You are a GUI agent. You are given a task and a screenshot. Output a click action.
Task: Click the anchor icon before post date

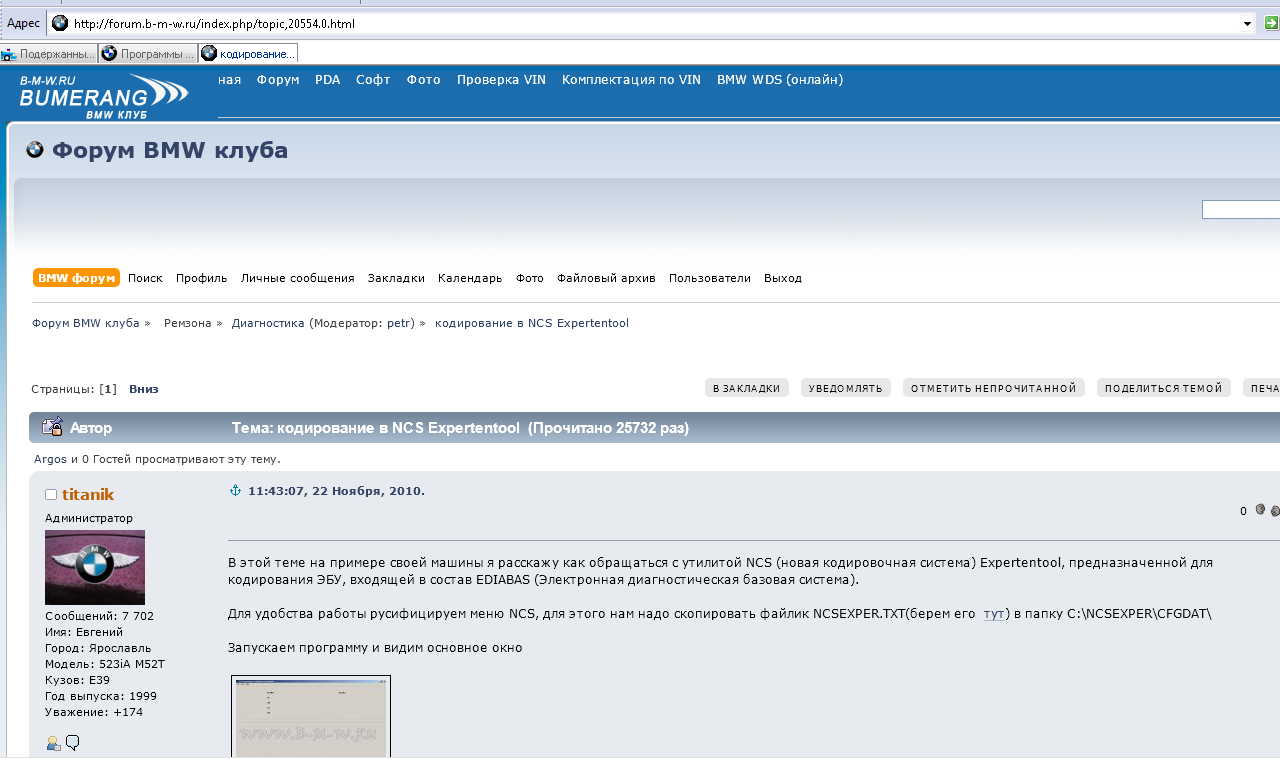pos(236,490)
